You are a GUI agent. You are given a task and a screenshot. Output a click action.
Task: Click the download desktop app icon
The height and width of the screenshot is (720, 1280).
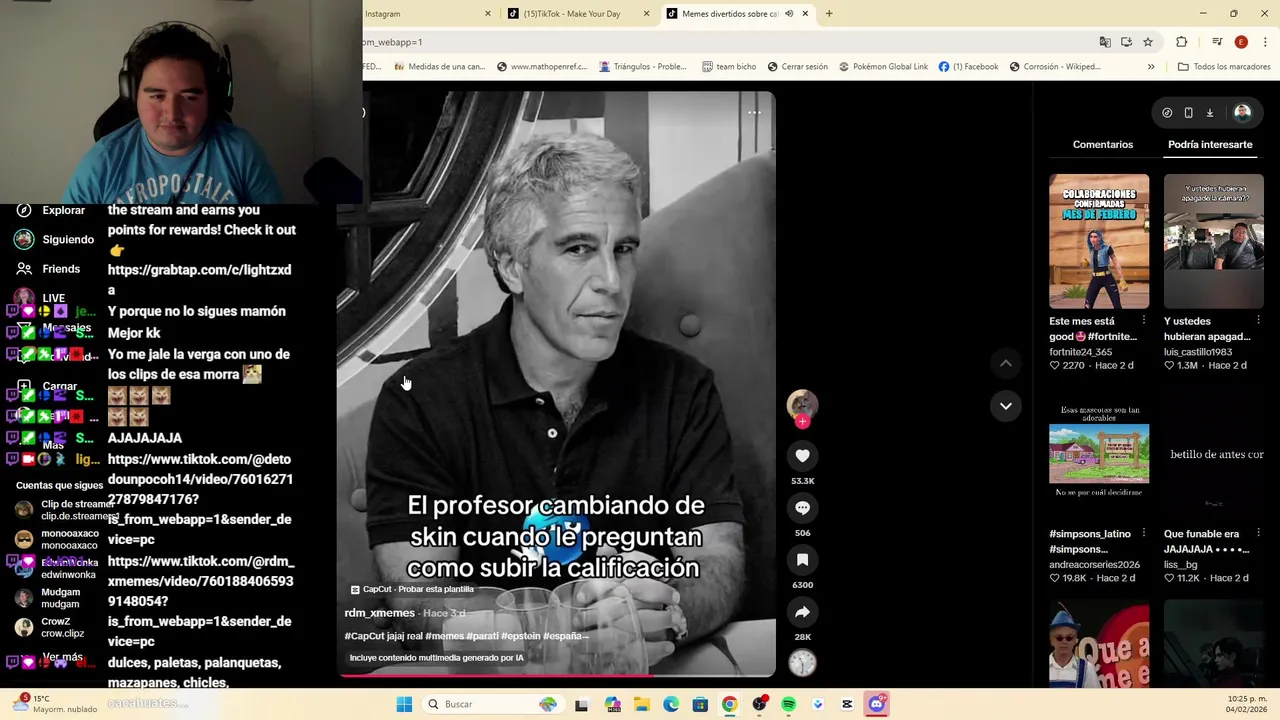click(1209, 113)
